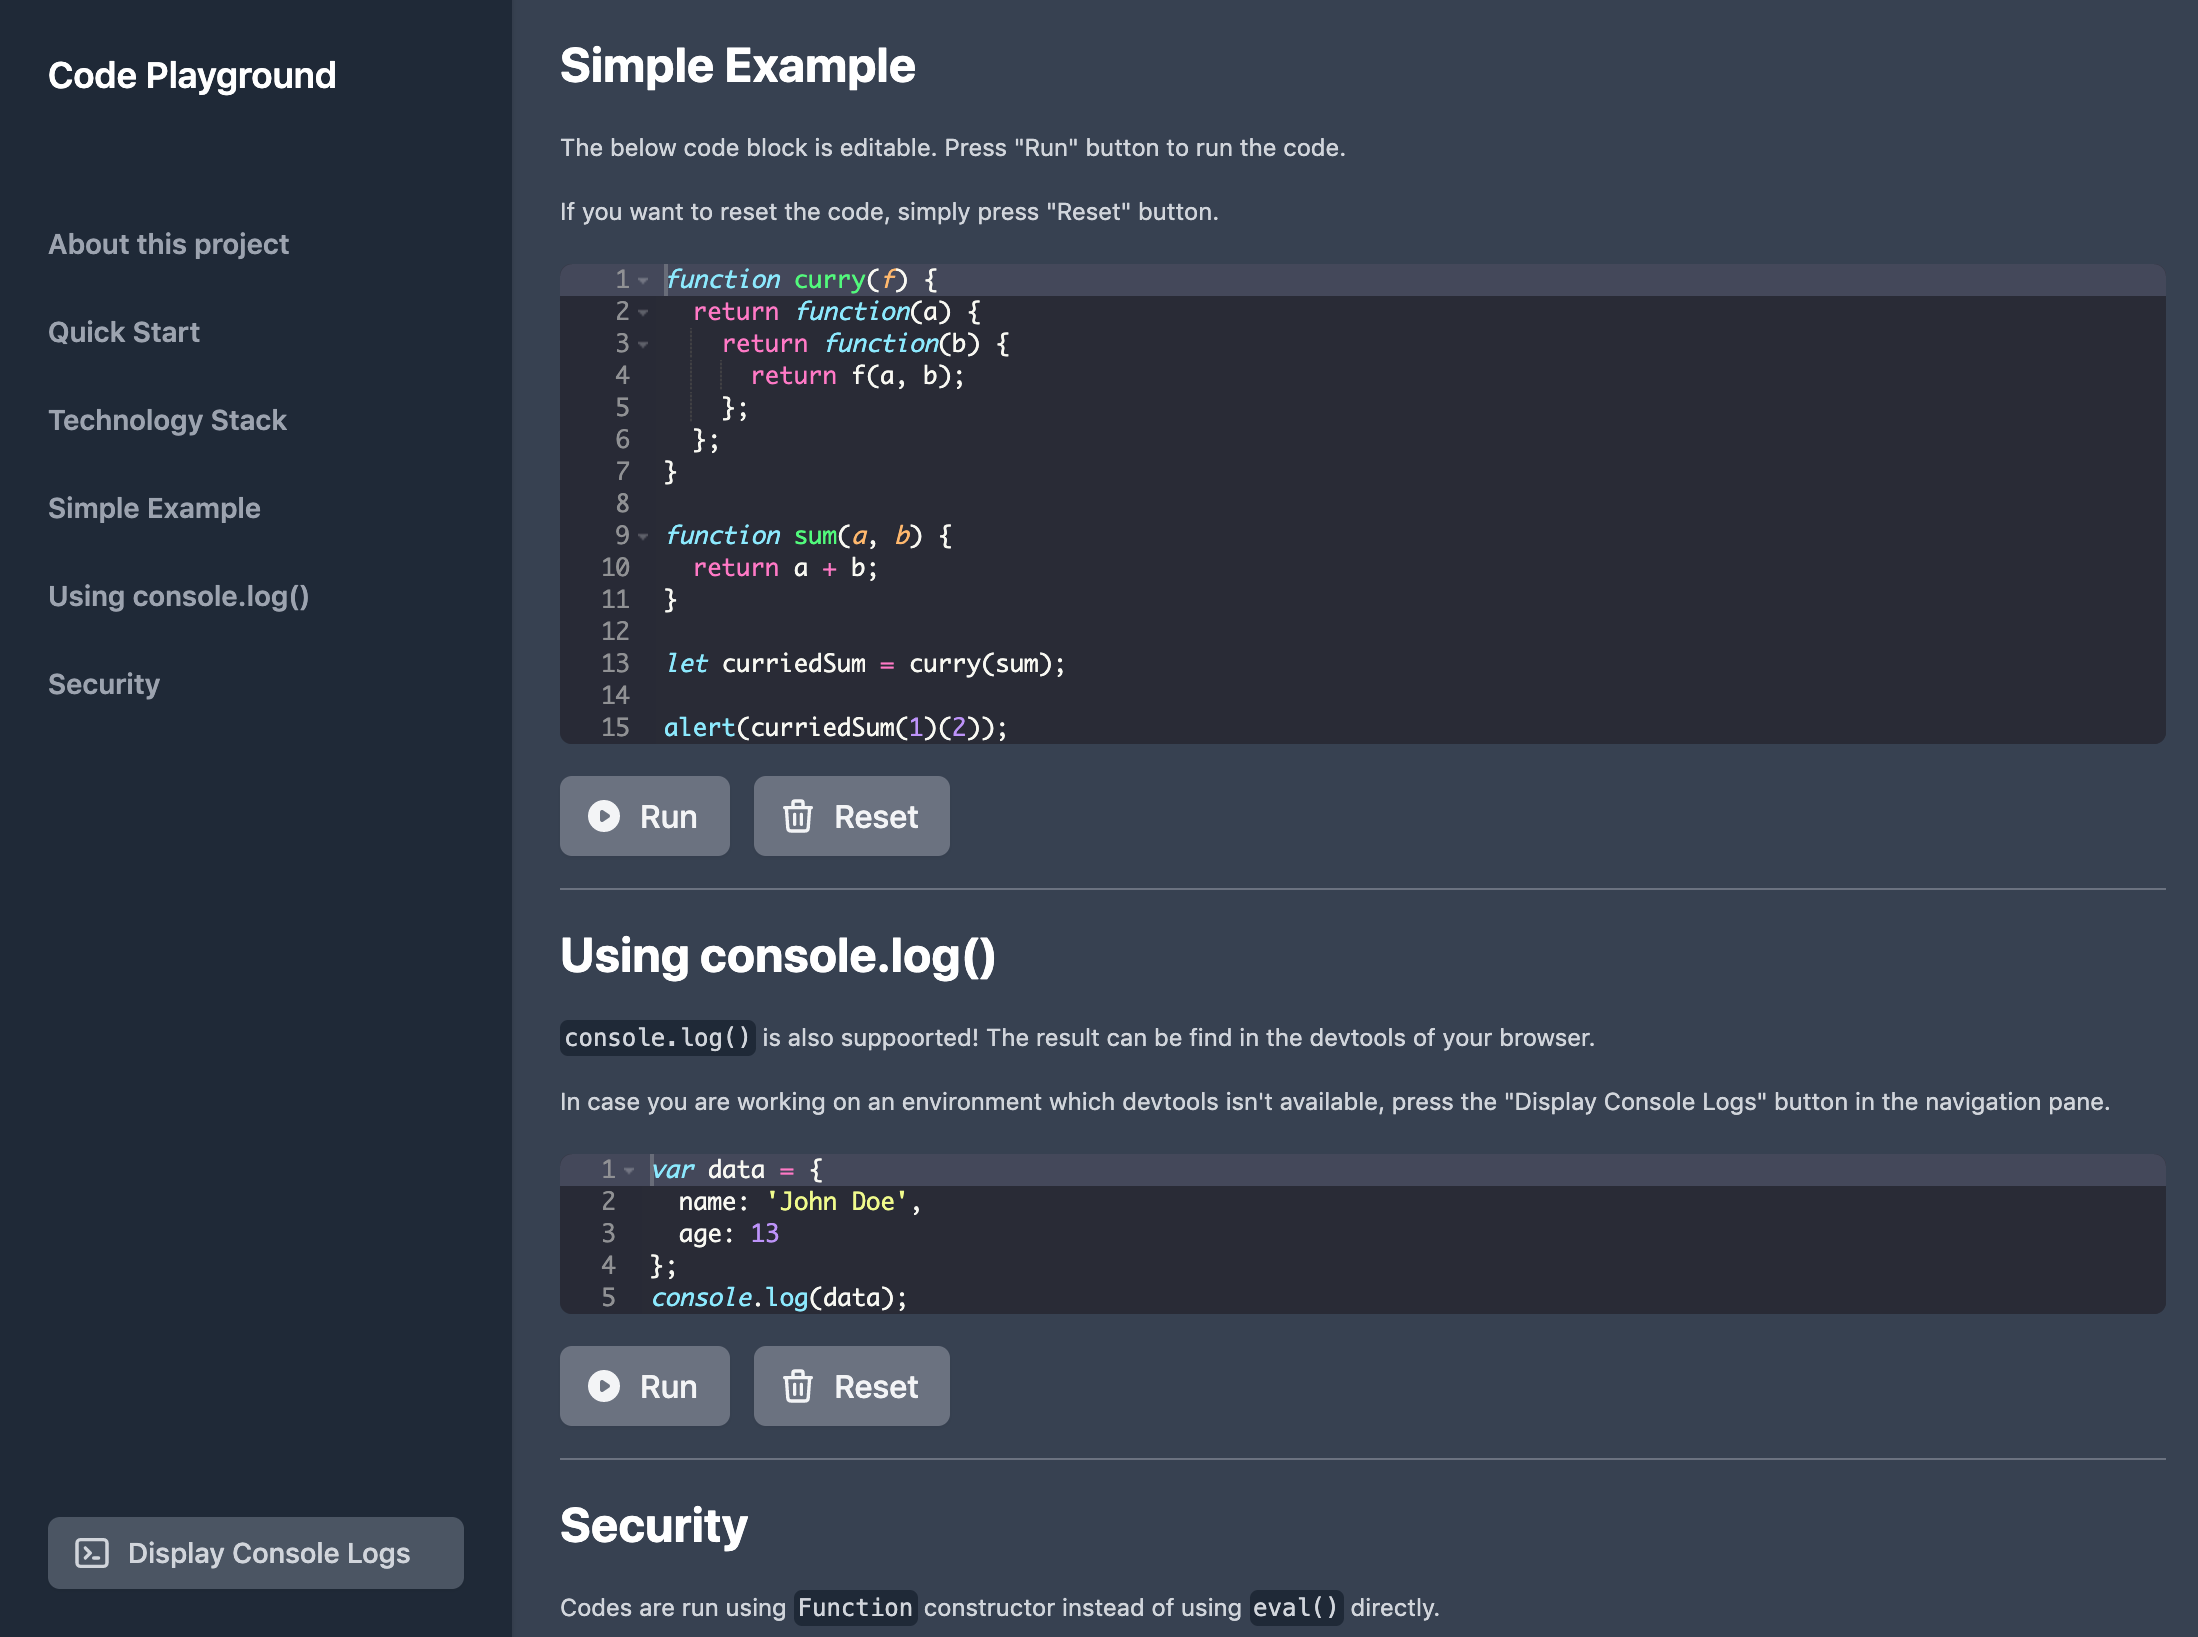Click the console.log(data) code line
The height and width of the screenshot is (1637, 2198).
point(779,1297)
